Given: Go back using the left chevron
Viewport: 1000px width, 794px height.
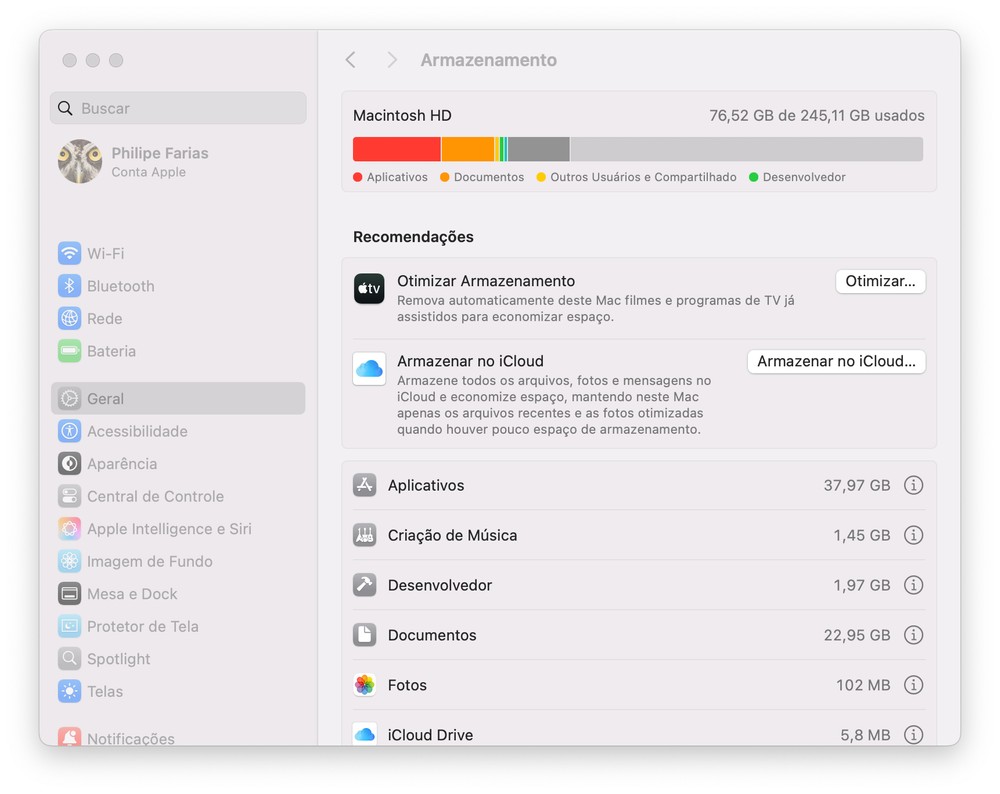Looking at the screenshot, I should tap(350, 60).
